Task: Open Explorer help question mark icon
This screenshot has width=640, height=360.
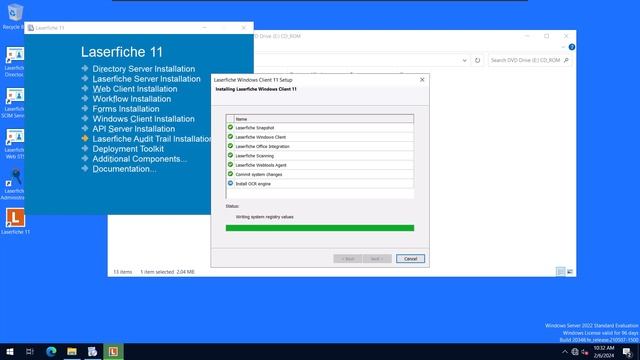Action: coord(572,47)
